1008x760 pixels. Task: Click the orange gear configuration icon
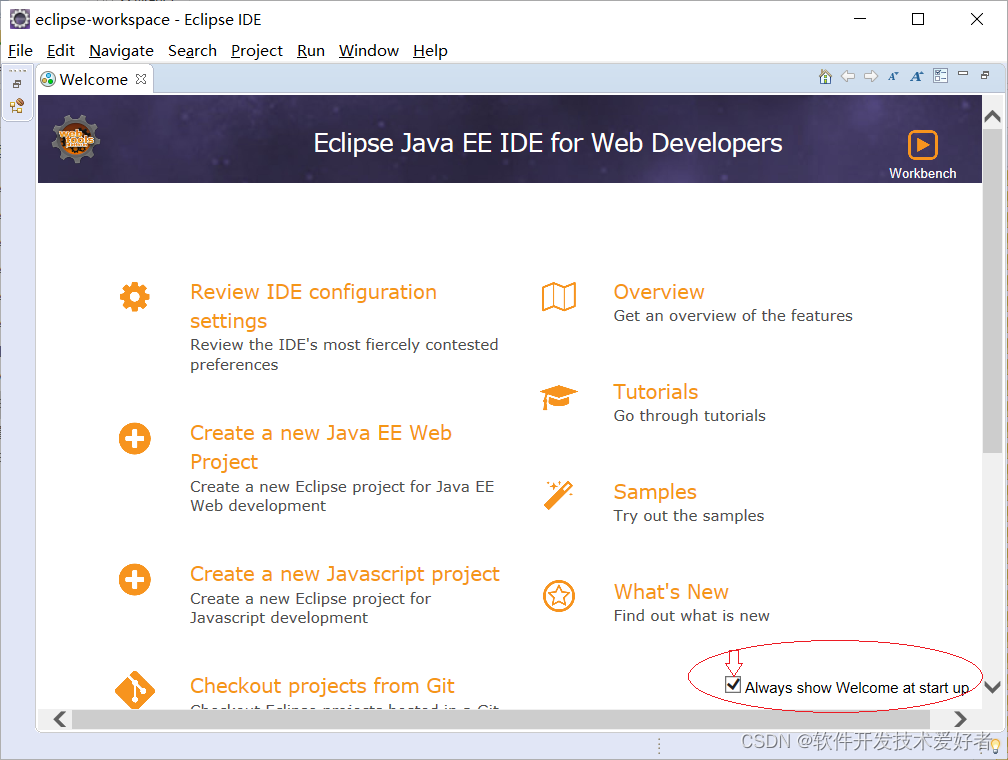click(x=134, y=296)
